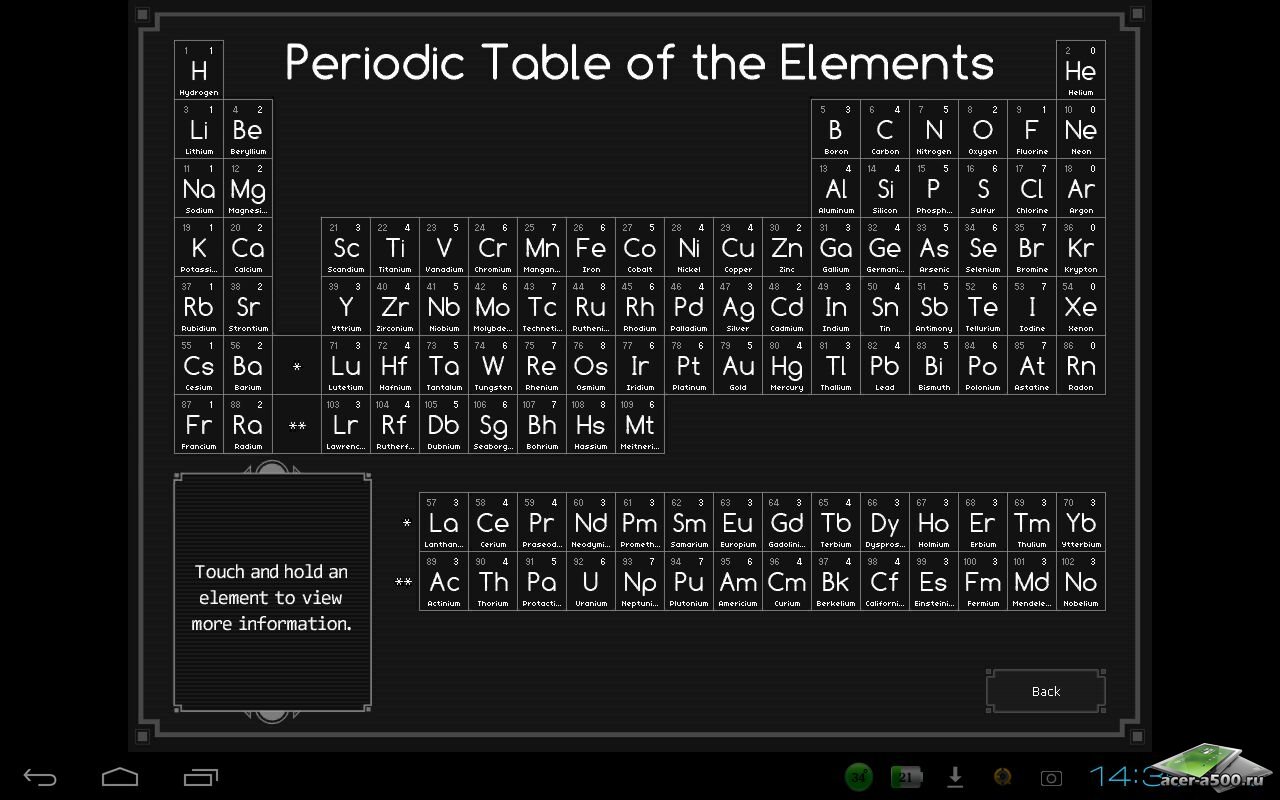1280x800 pixels.
Task: Tap the Francium (Fr) element tile
Action: point(199,424)
